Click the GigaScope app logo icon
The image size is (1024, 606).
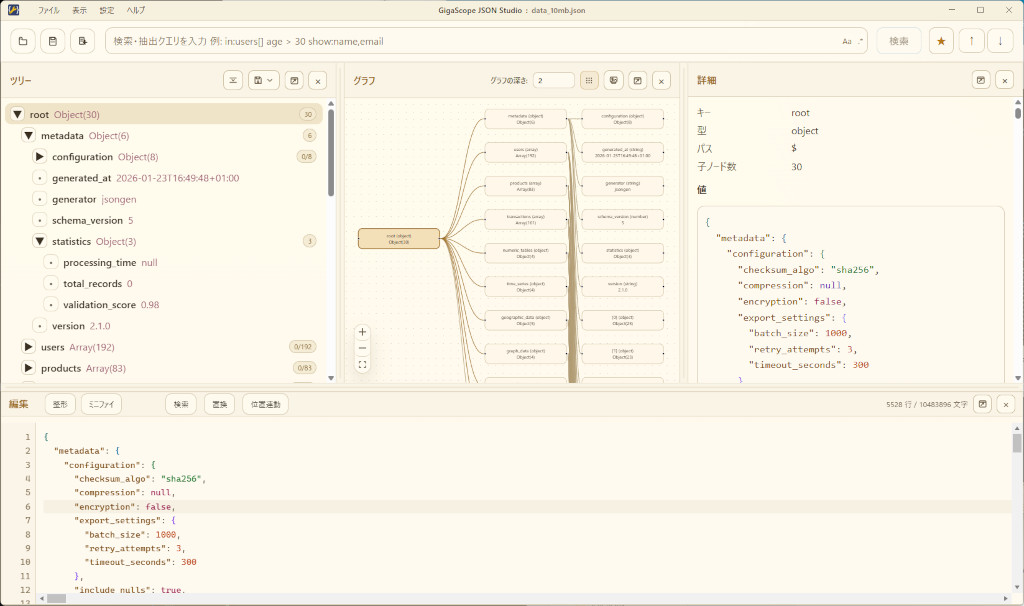13,10
